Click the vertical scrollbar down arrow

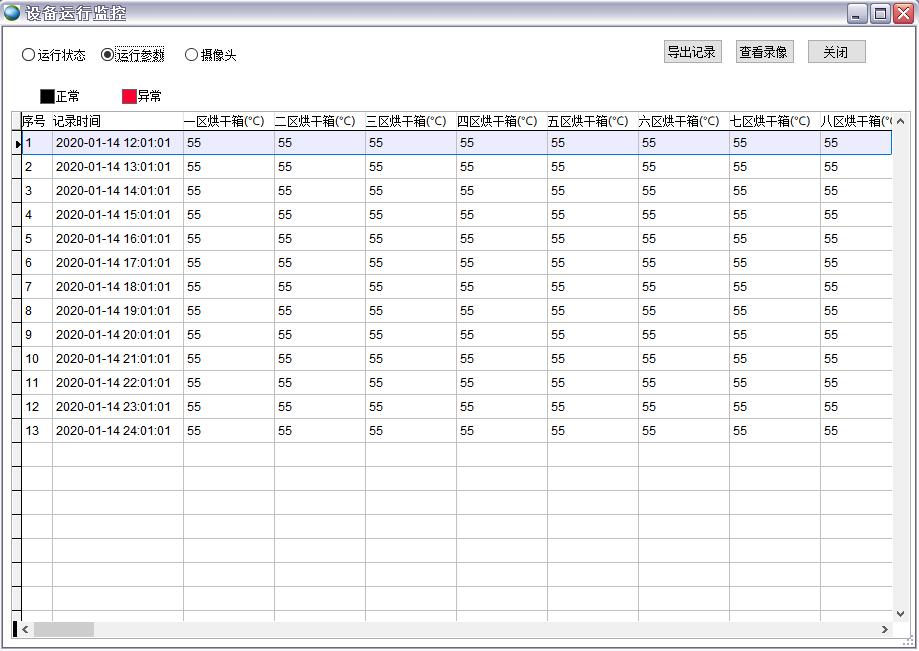[900, 613]
